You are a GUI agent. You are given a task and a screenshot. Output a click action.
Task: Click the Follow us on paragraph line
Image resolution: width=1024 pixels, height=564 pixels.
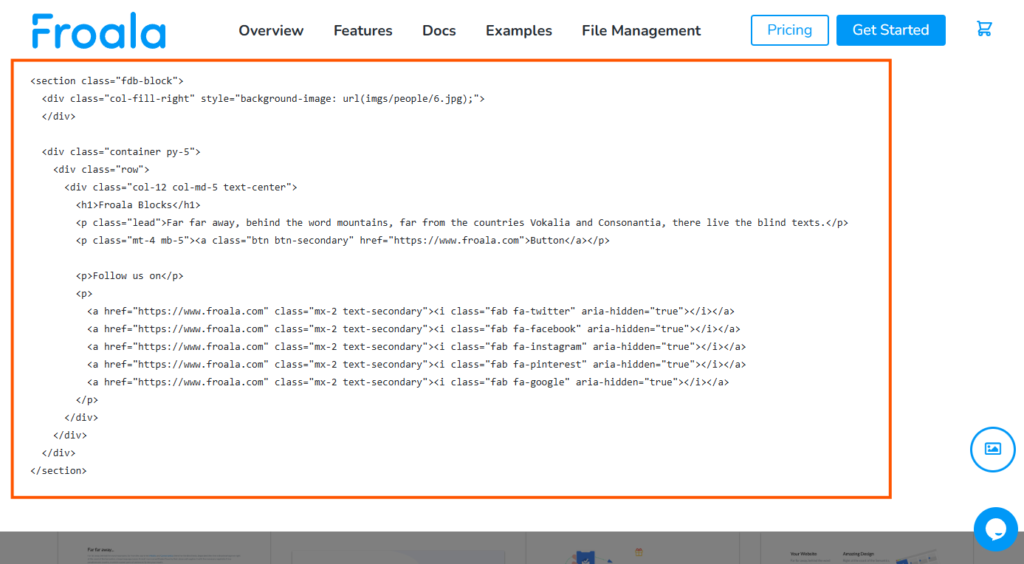tap(129, 275)
